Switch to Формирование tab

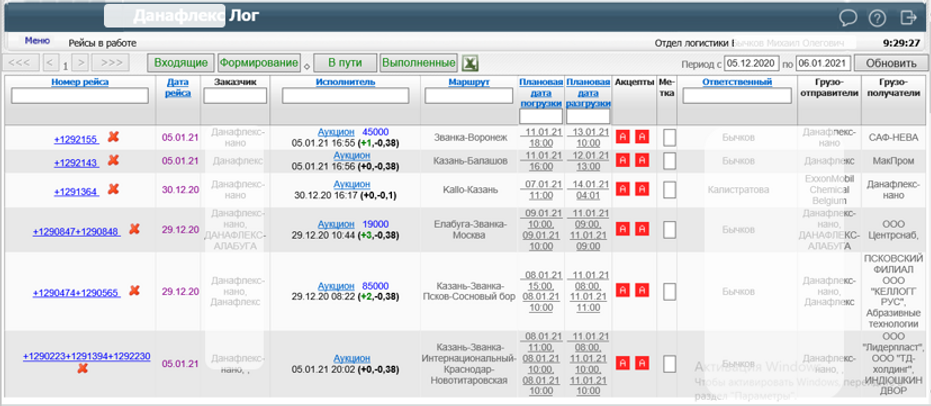click(258, 63)
